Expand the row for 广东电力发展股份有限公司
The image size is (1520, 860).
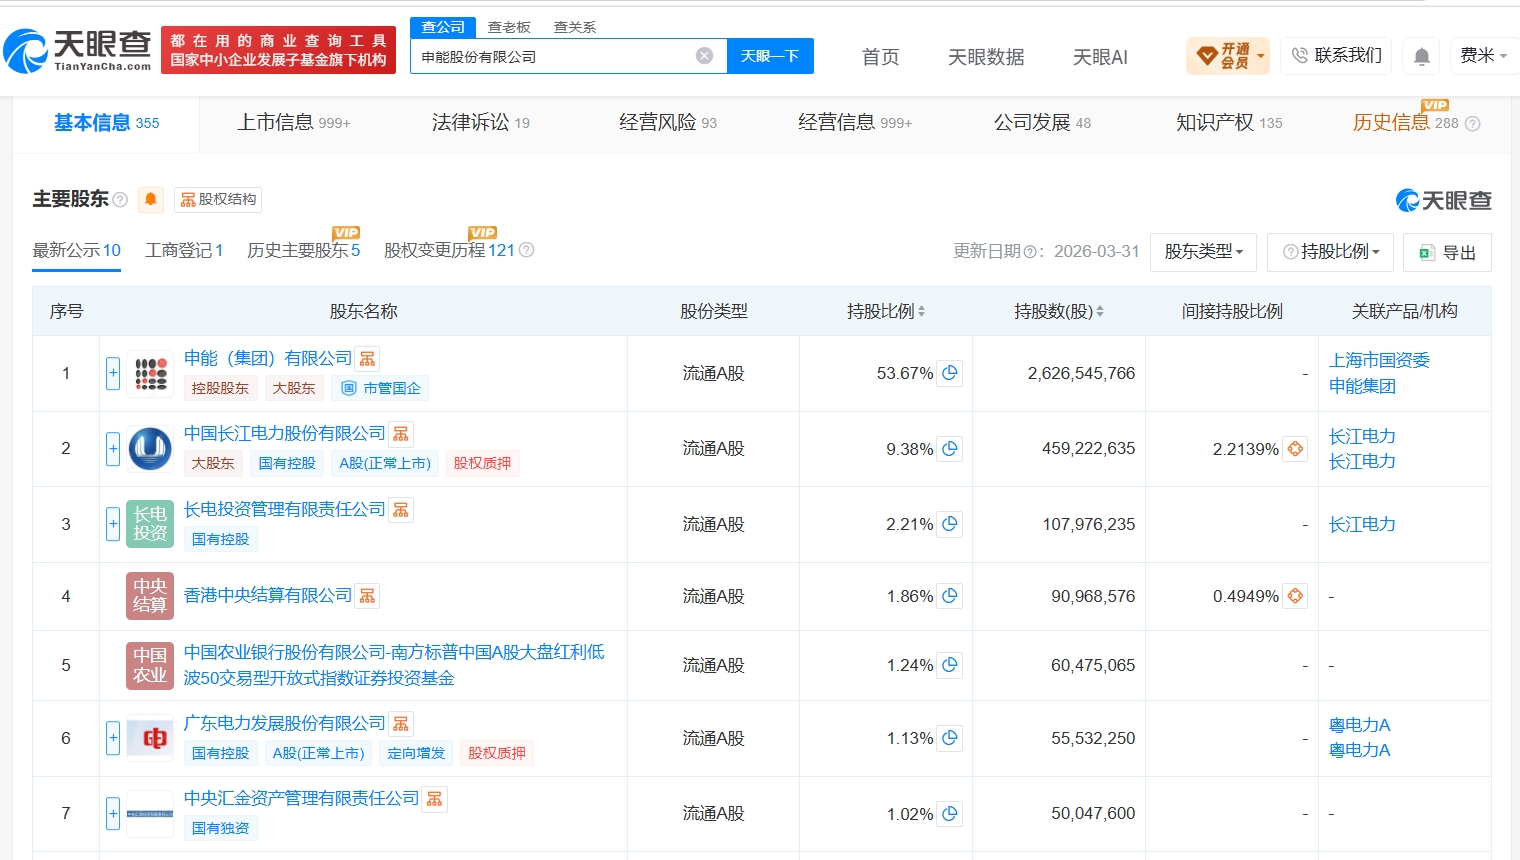point(113,738)
